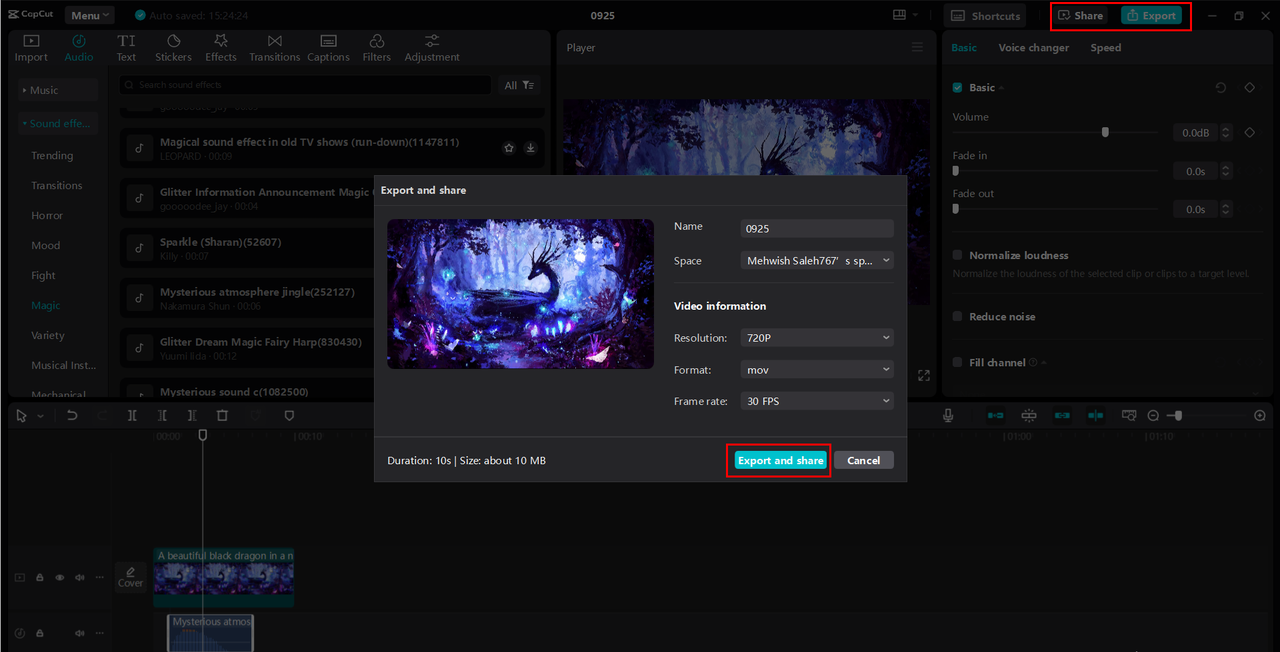This screenshot has width=1280, height=652.
Task: Lock the audio track
Action: [x=40, y=633]
